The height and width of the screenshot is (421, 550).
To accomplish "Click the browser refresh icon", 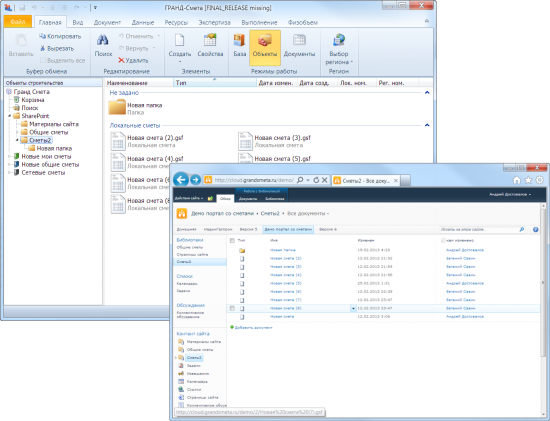I will pos(316,180).
